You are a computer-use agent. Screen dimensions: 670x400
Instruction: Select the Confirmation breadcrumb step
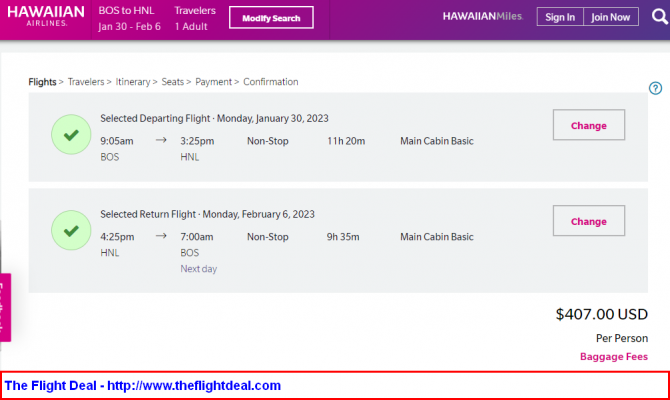270,82
